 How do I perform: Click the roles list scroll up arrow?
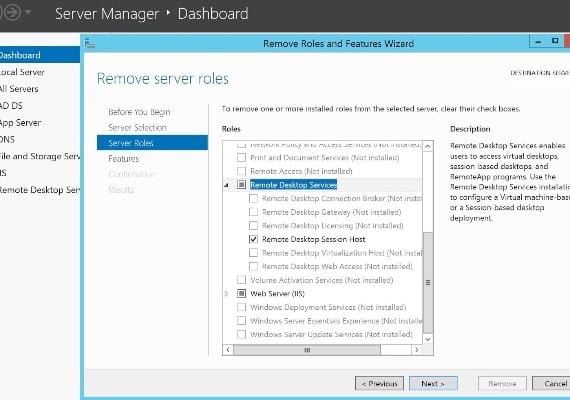[x=428, y=146]
